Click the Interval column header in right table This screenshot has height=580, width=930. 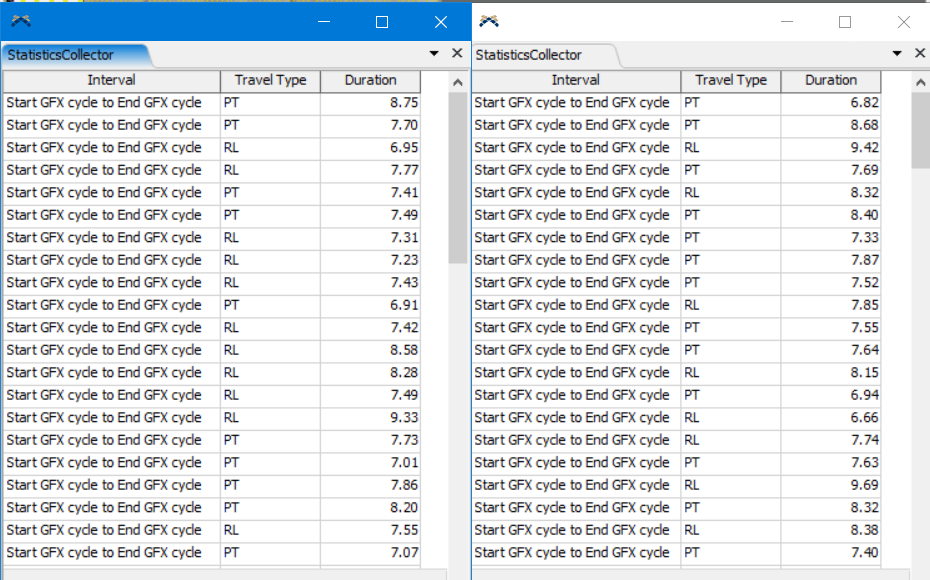point(576,80)
